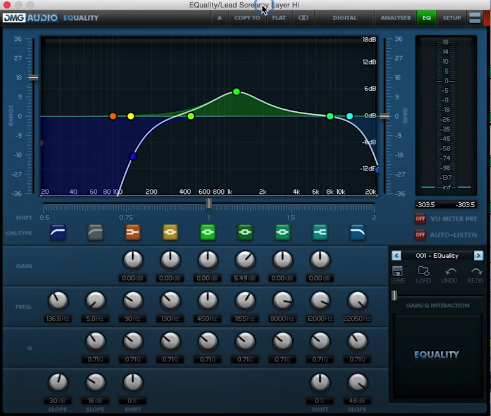491x416 pixels.
Task: Click the 5.0Hz frequency knob
Action: click(95, 301)
